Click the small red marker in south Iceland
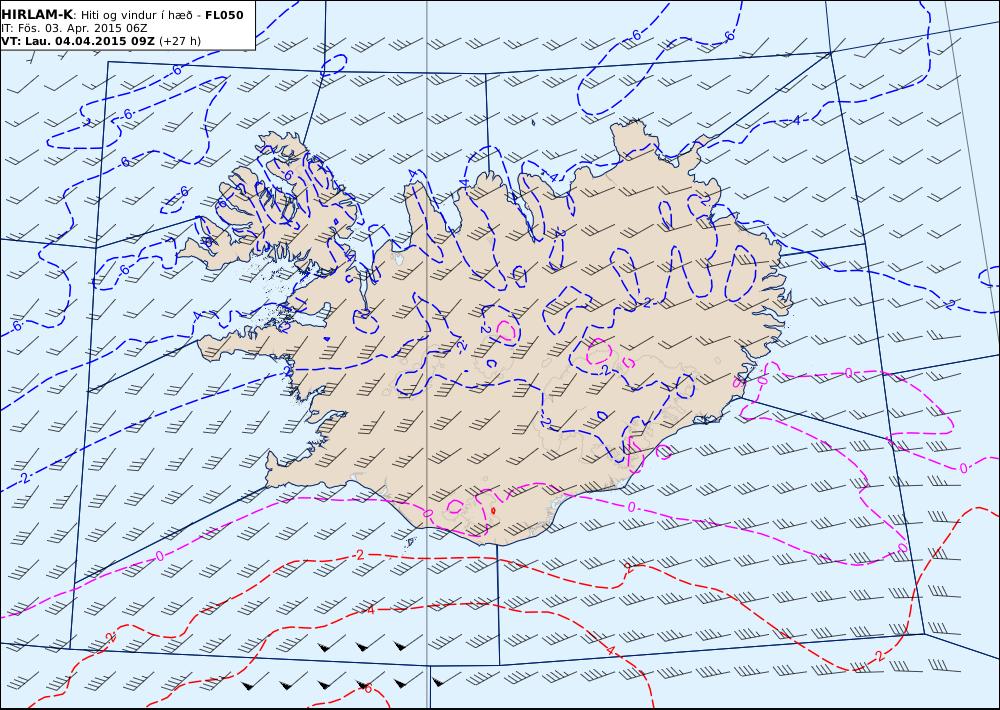Image resolution: width=1000 pixels, height=710 pixels. [493, 510]
